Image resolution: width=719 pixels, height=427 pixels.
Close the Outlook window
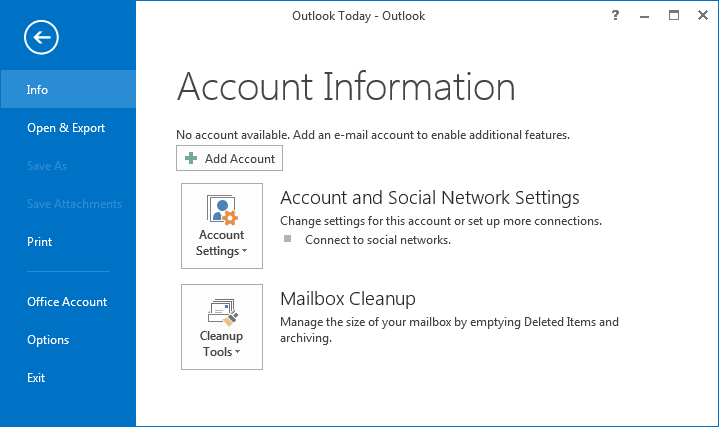click(x=702, y=16)
